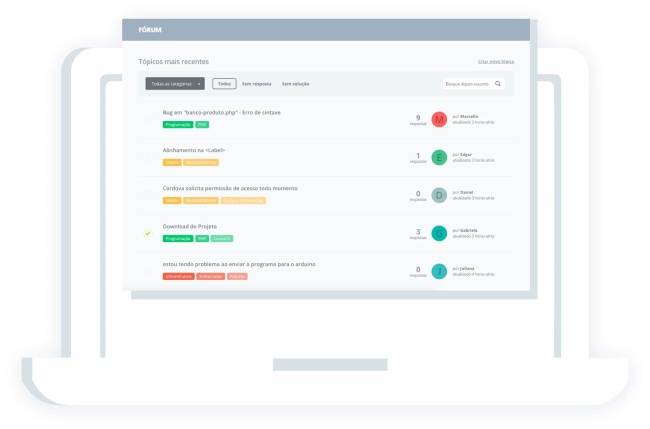
Task: Focus the topic search input field
Action: coord(468,84)
